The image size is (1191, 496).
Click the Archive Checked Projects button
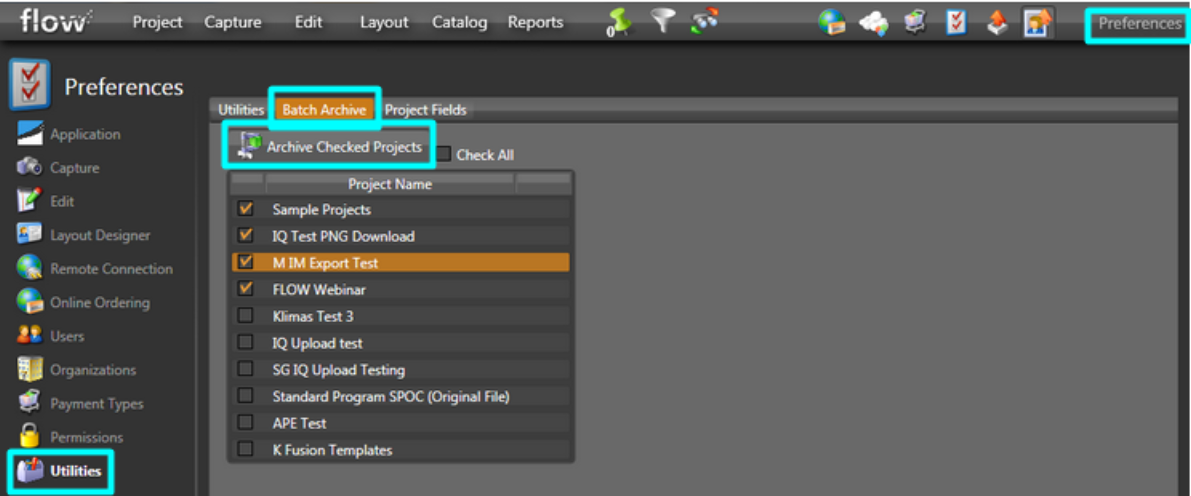tap(330, 147)
